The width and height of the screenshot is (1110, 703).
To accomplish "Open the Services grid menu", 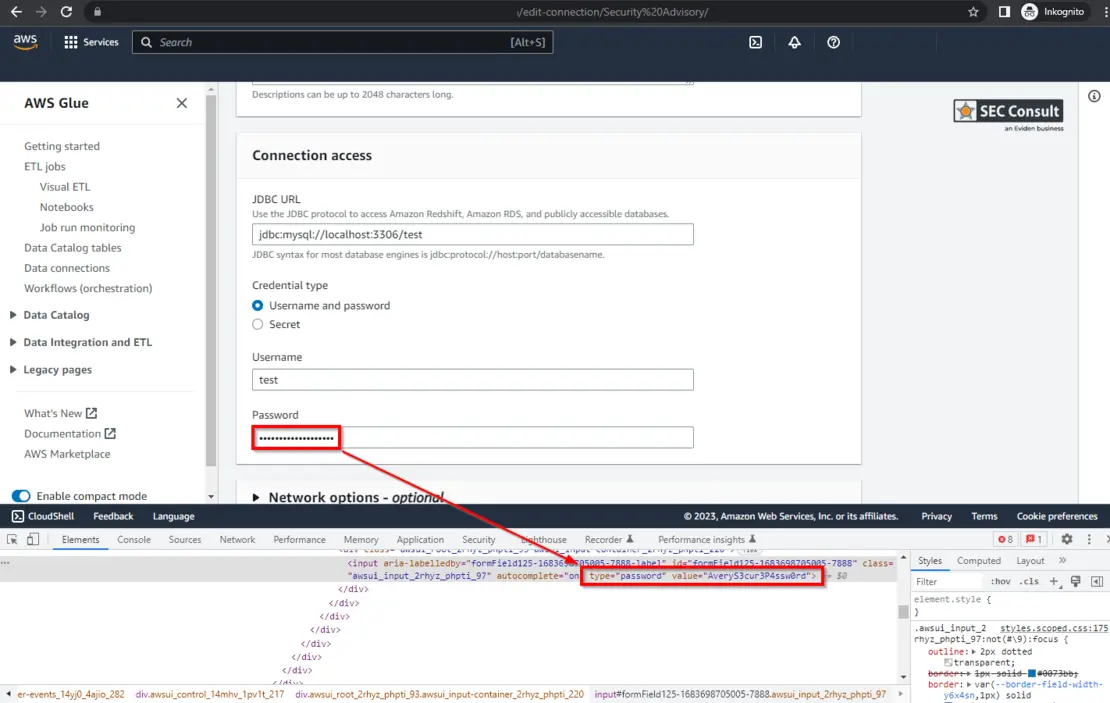I will tap(91, 42).
